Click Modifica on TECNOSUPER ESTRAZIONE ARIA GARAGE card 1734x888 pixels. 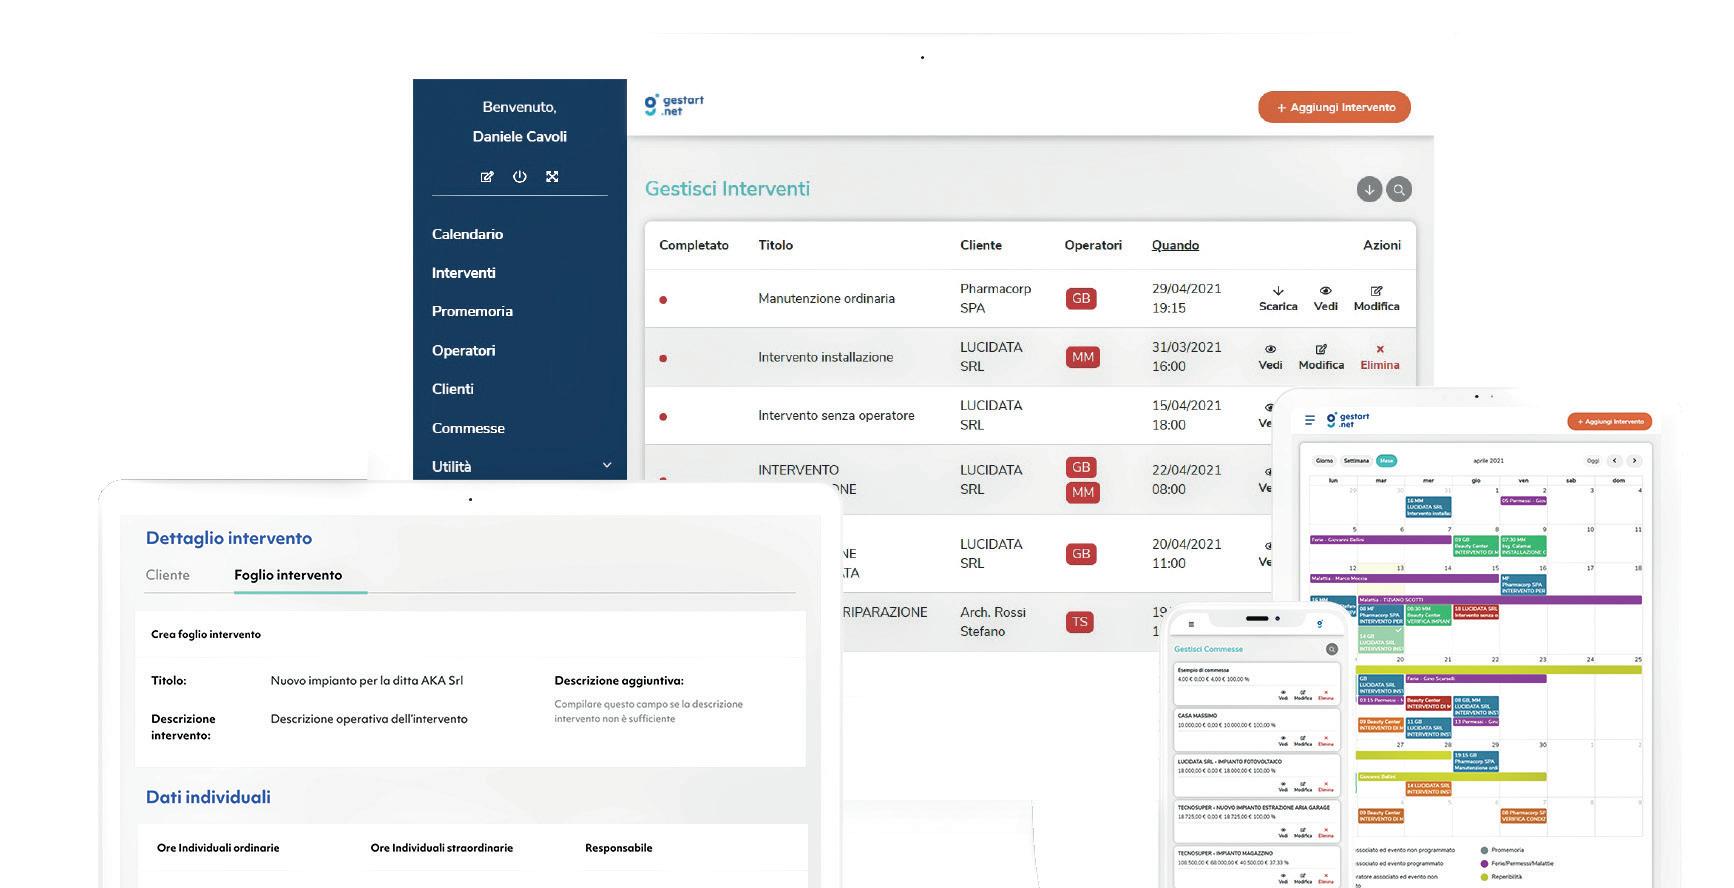(x=1303, y=833)
